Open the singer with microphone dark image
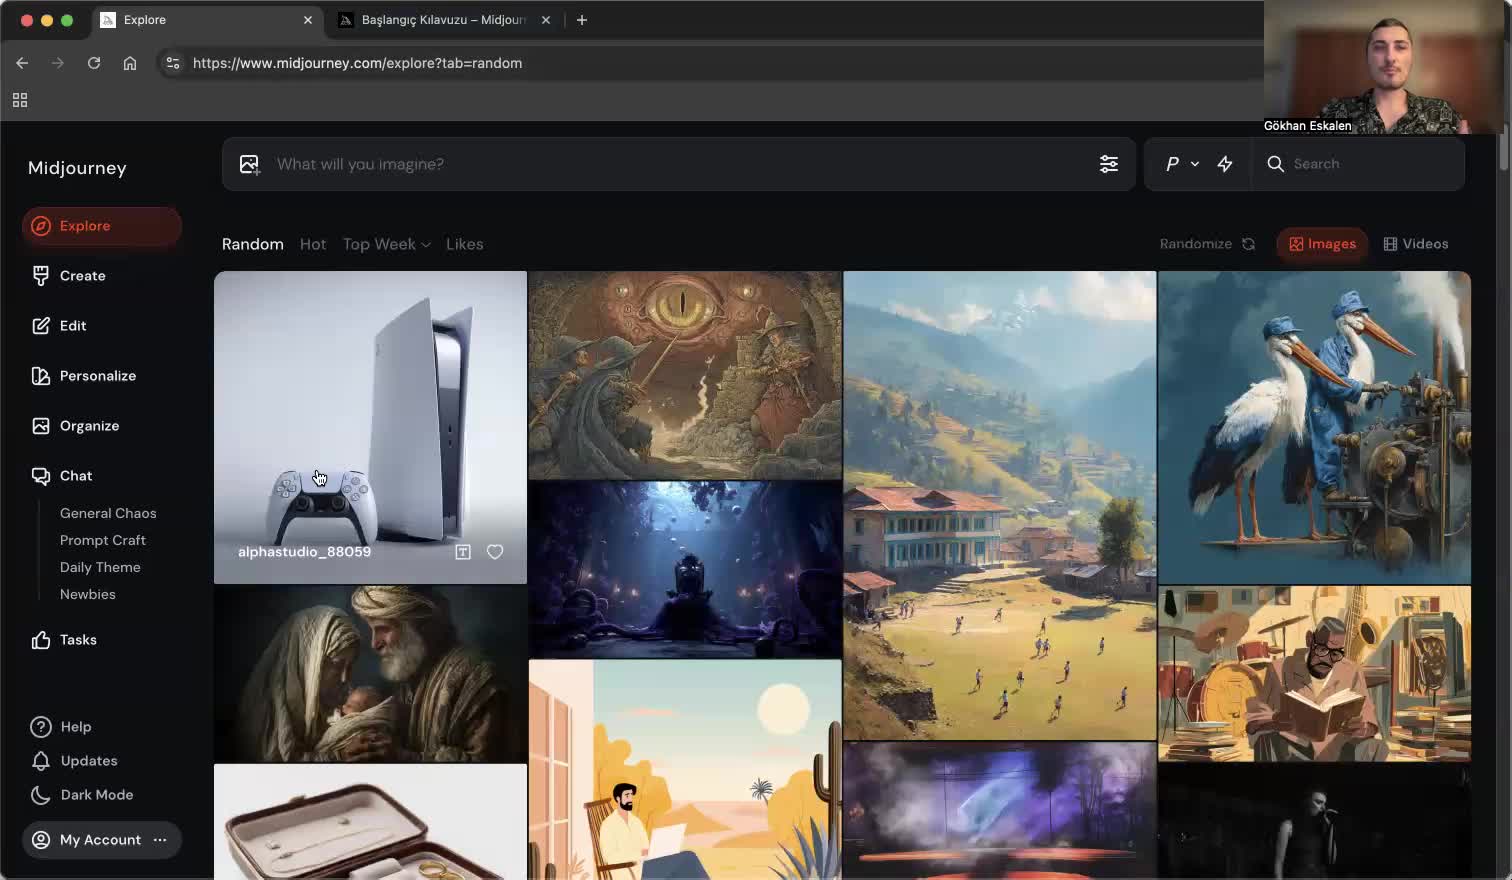Image resolution: width=1512 pixels, height=880 pixels. click(x=1314, y=822)
